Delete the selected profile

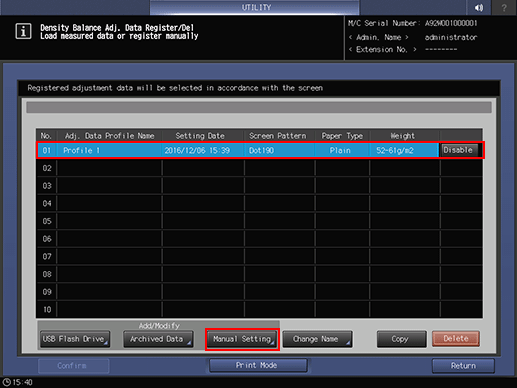pos(456,339)
